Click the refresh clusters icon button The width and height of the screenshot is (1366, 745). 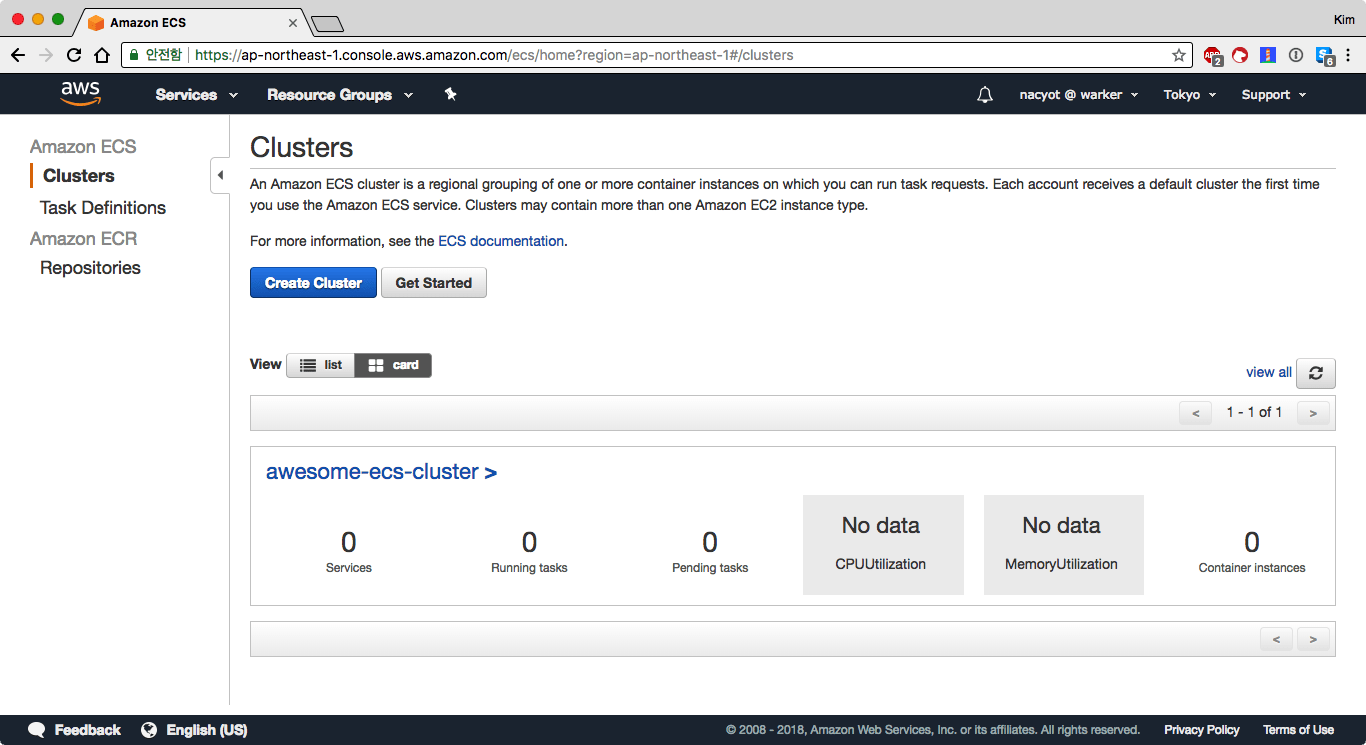point(1315,373)
